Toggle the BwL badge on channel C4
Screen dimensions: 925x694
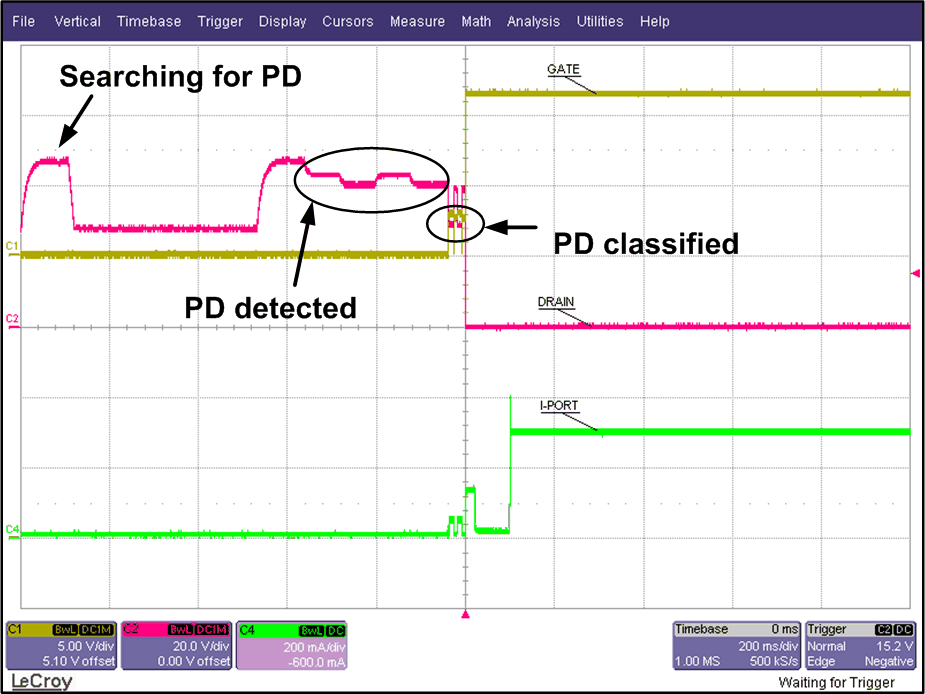(311, 629)
